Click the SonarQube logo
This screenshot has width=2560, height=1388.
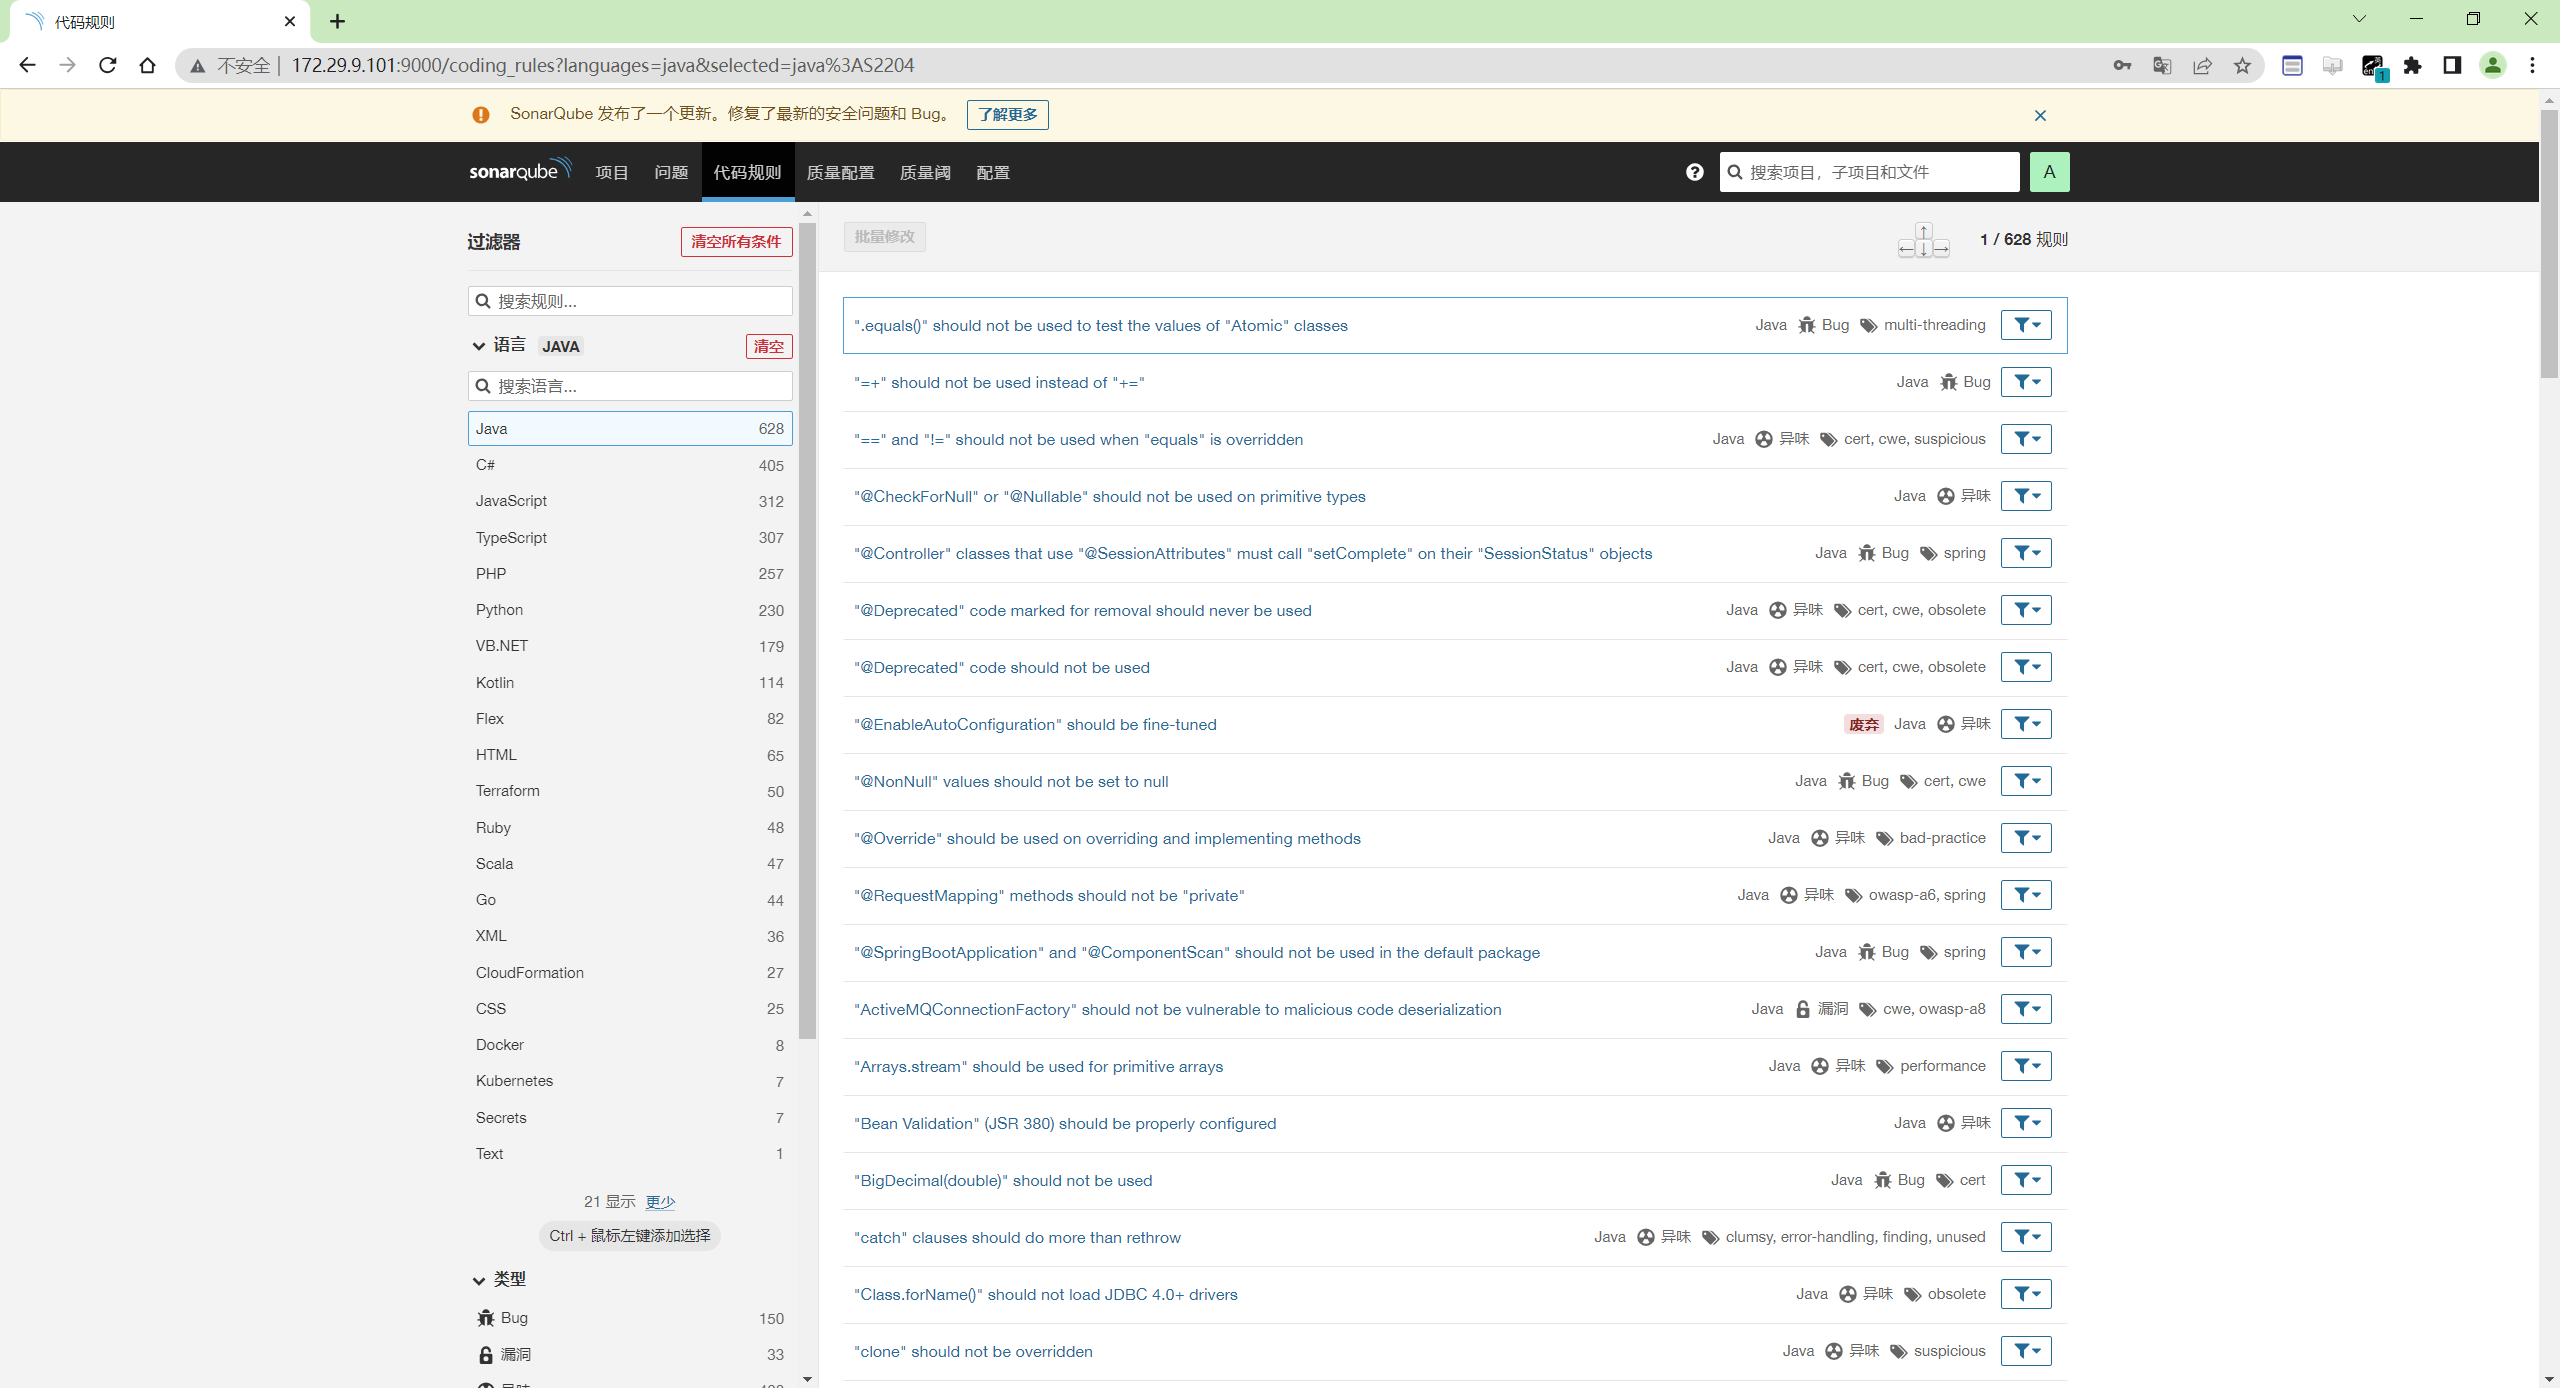(x=520, y=170)
